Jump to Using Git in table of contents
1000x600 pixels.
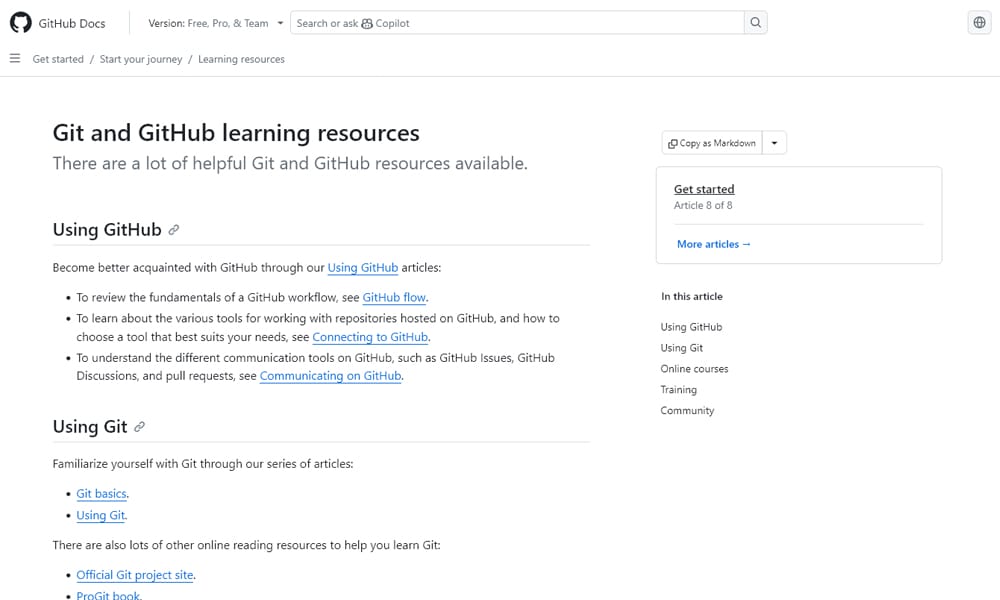pyautogui.click(x=682, y=348)
